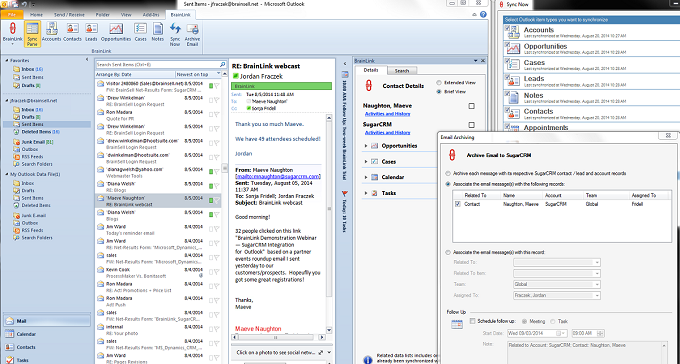Viewport: 680px width, 364px height.
Task: Click the Sync Now ribbon button
Action: 175,34
